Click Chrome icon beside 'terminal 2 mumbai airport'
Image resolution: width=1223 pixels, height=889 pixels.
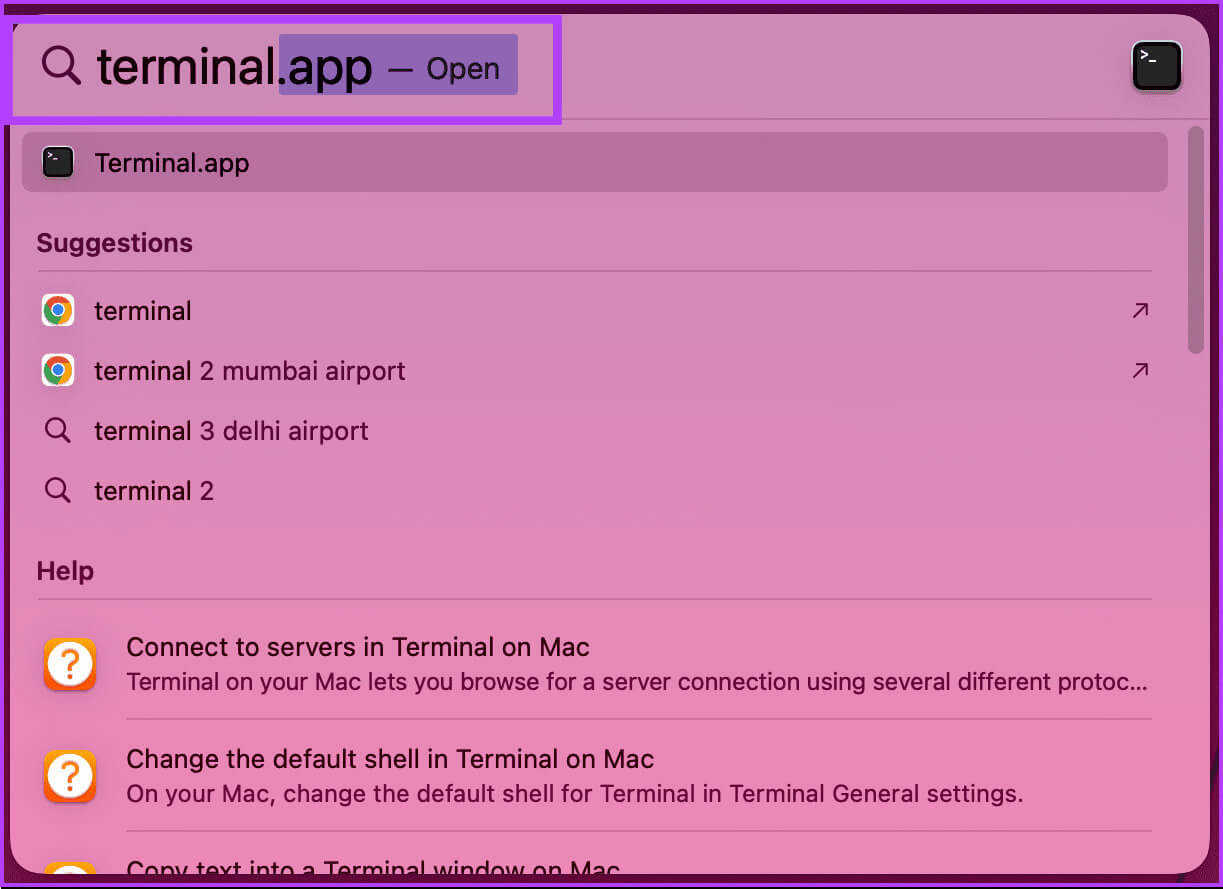pyautogui.click(x=58, y=371)
